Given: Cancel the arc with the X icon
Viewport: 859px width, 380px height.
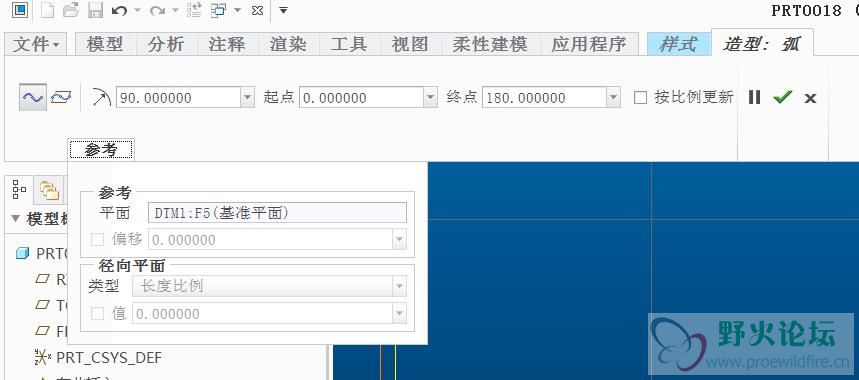Looking at the screenshot, I should (x=810, y=99).
